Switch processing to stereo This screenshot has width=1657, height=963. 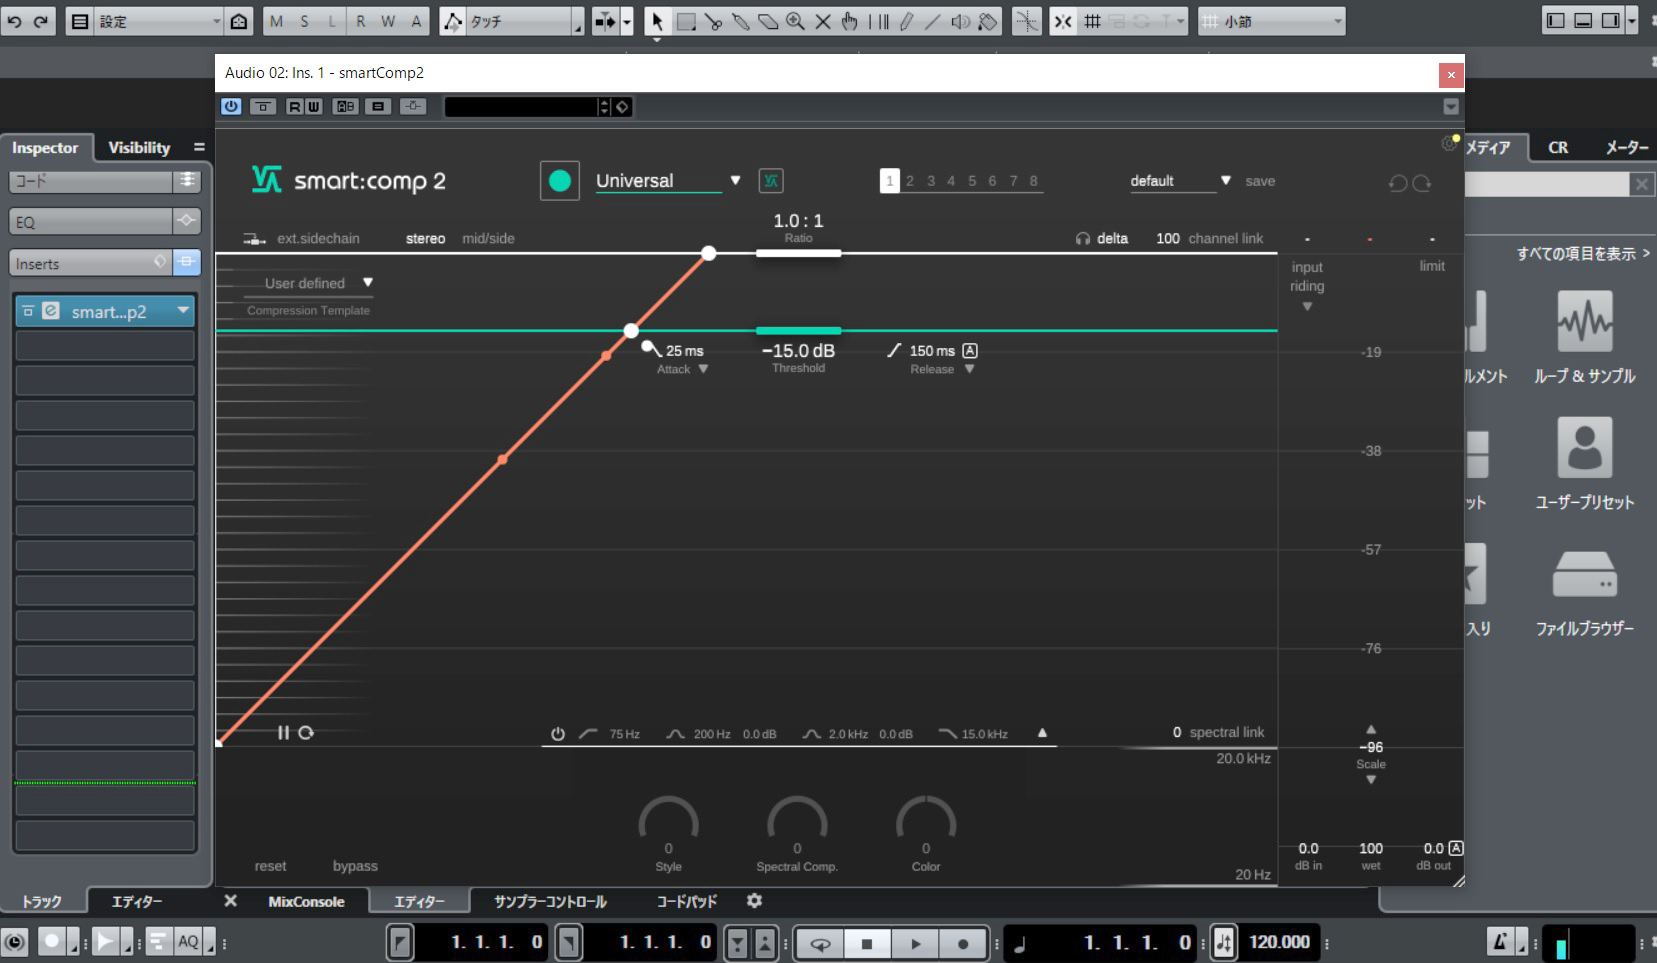point(425,239)
